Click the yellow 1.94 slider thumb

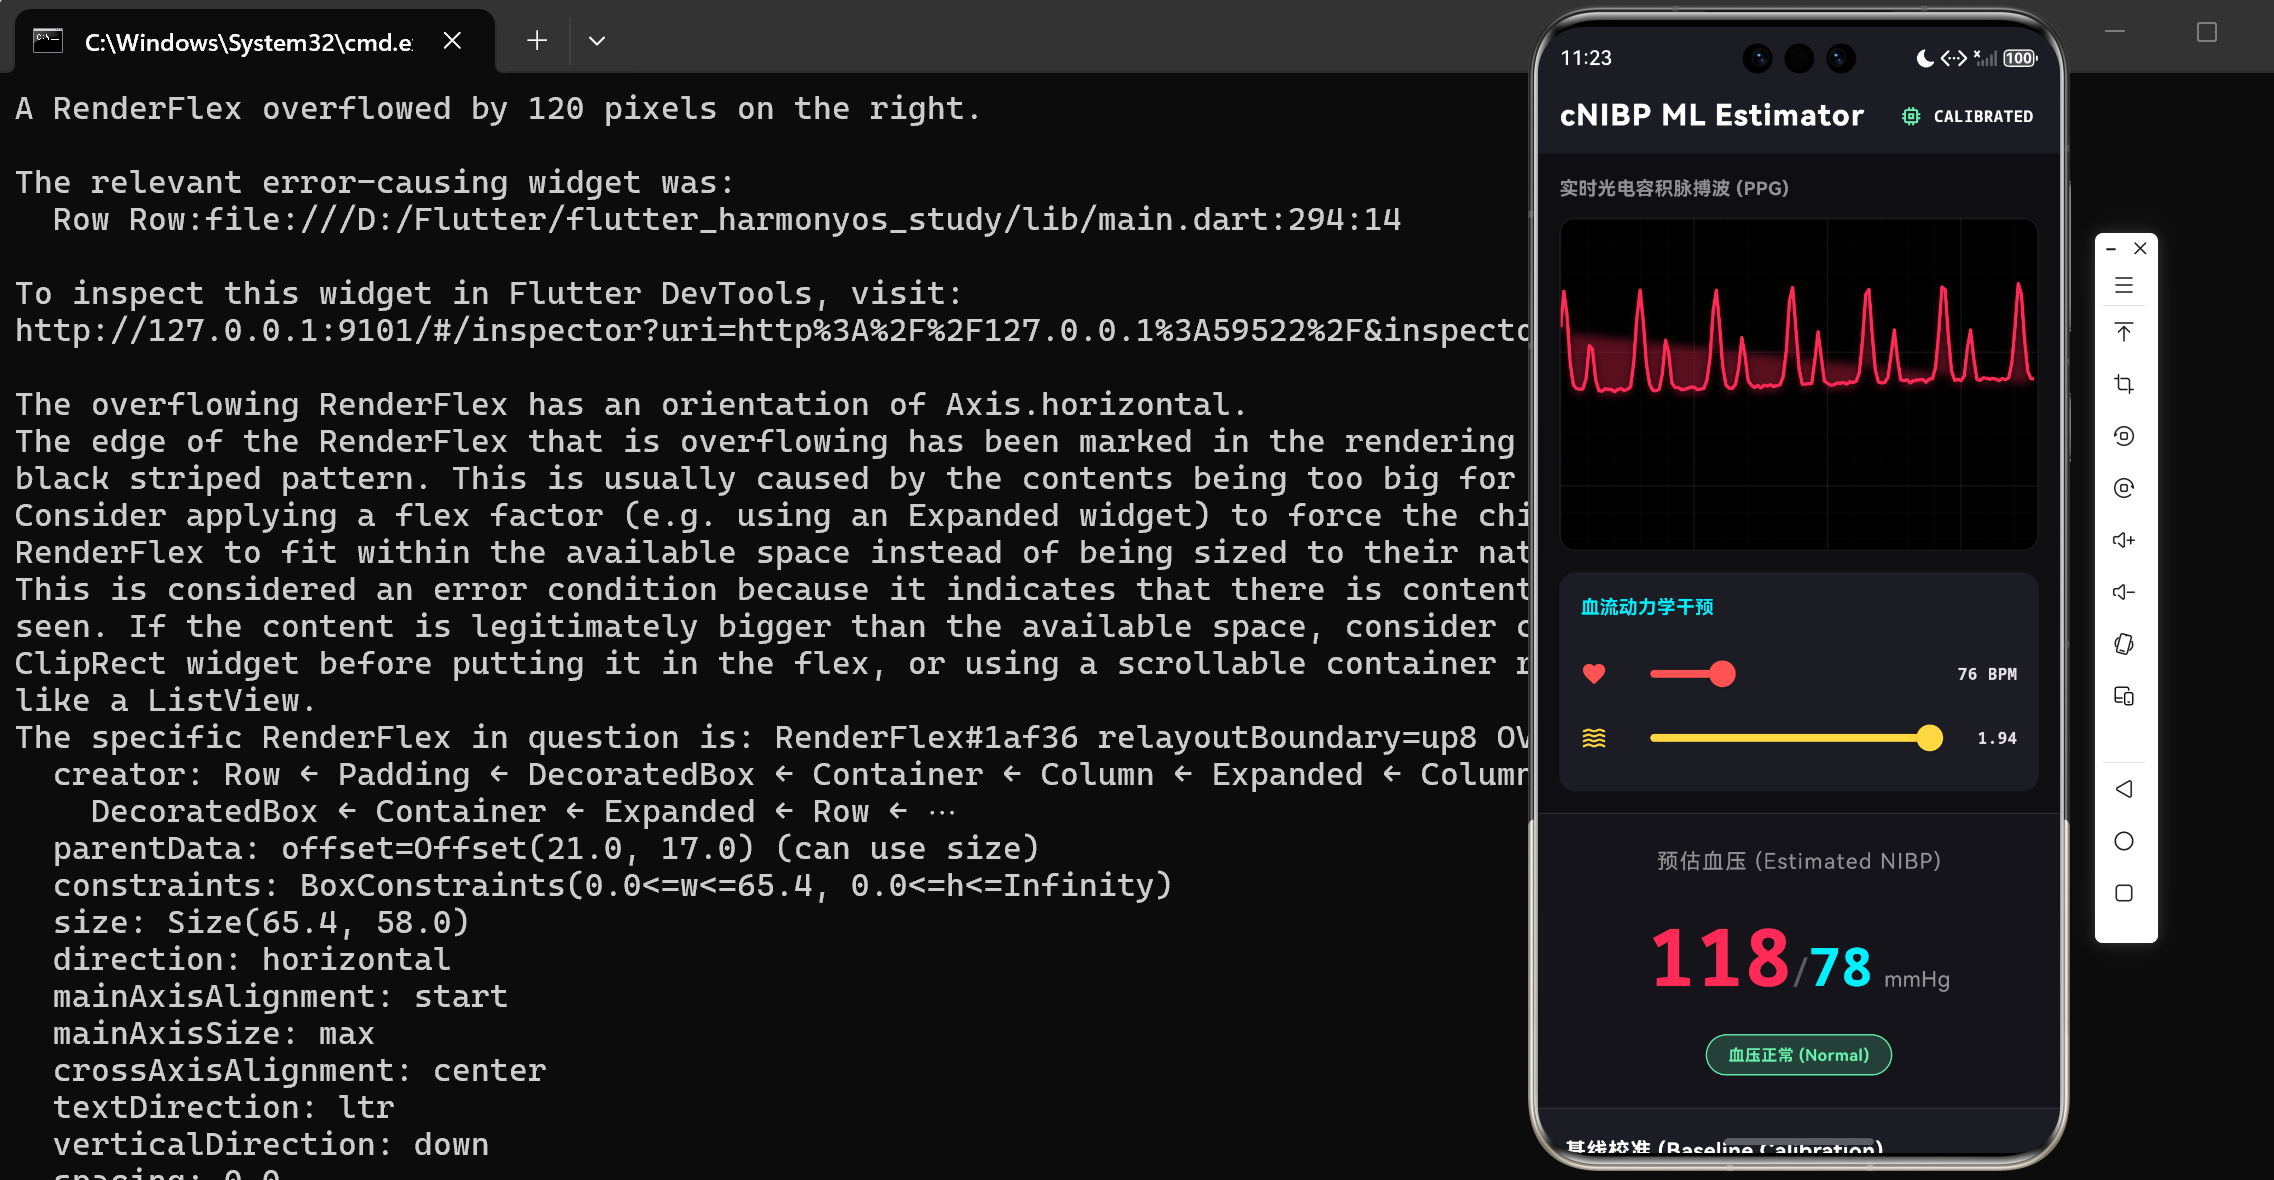click(x=1930, y=738)
